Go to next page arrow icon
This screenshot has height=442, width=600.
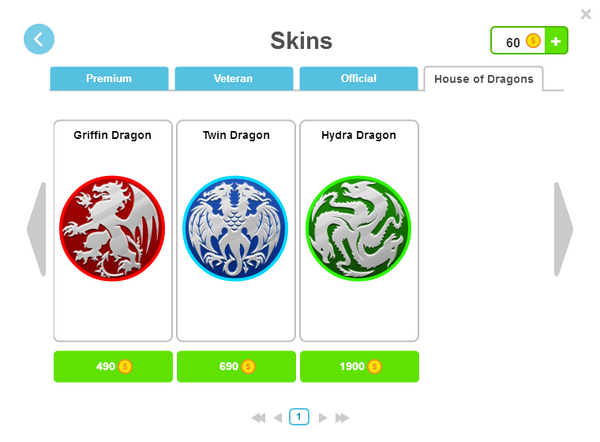pos(323,418)
